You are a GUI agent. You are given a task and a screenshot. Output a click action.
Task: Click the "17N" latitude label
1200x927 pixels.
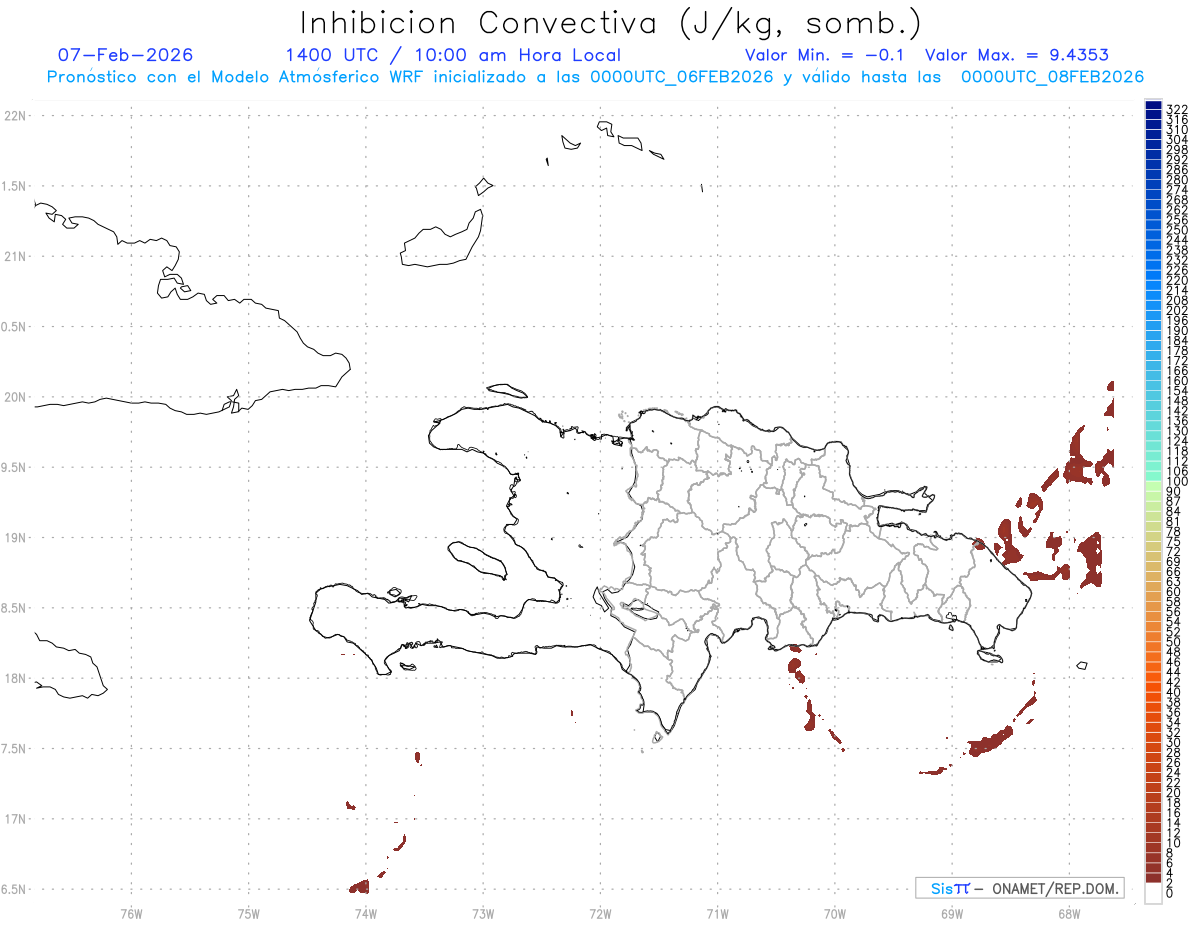point(14,819)
